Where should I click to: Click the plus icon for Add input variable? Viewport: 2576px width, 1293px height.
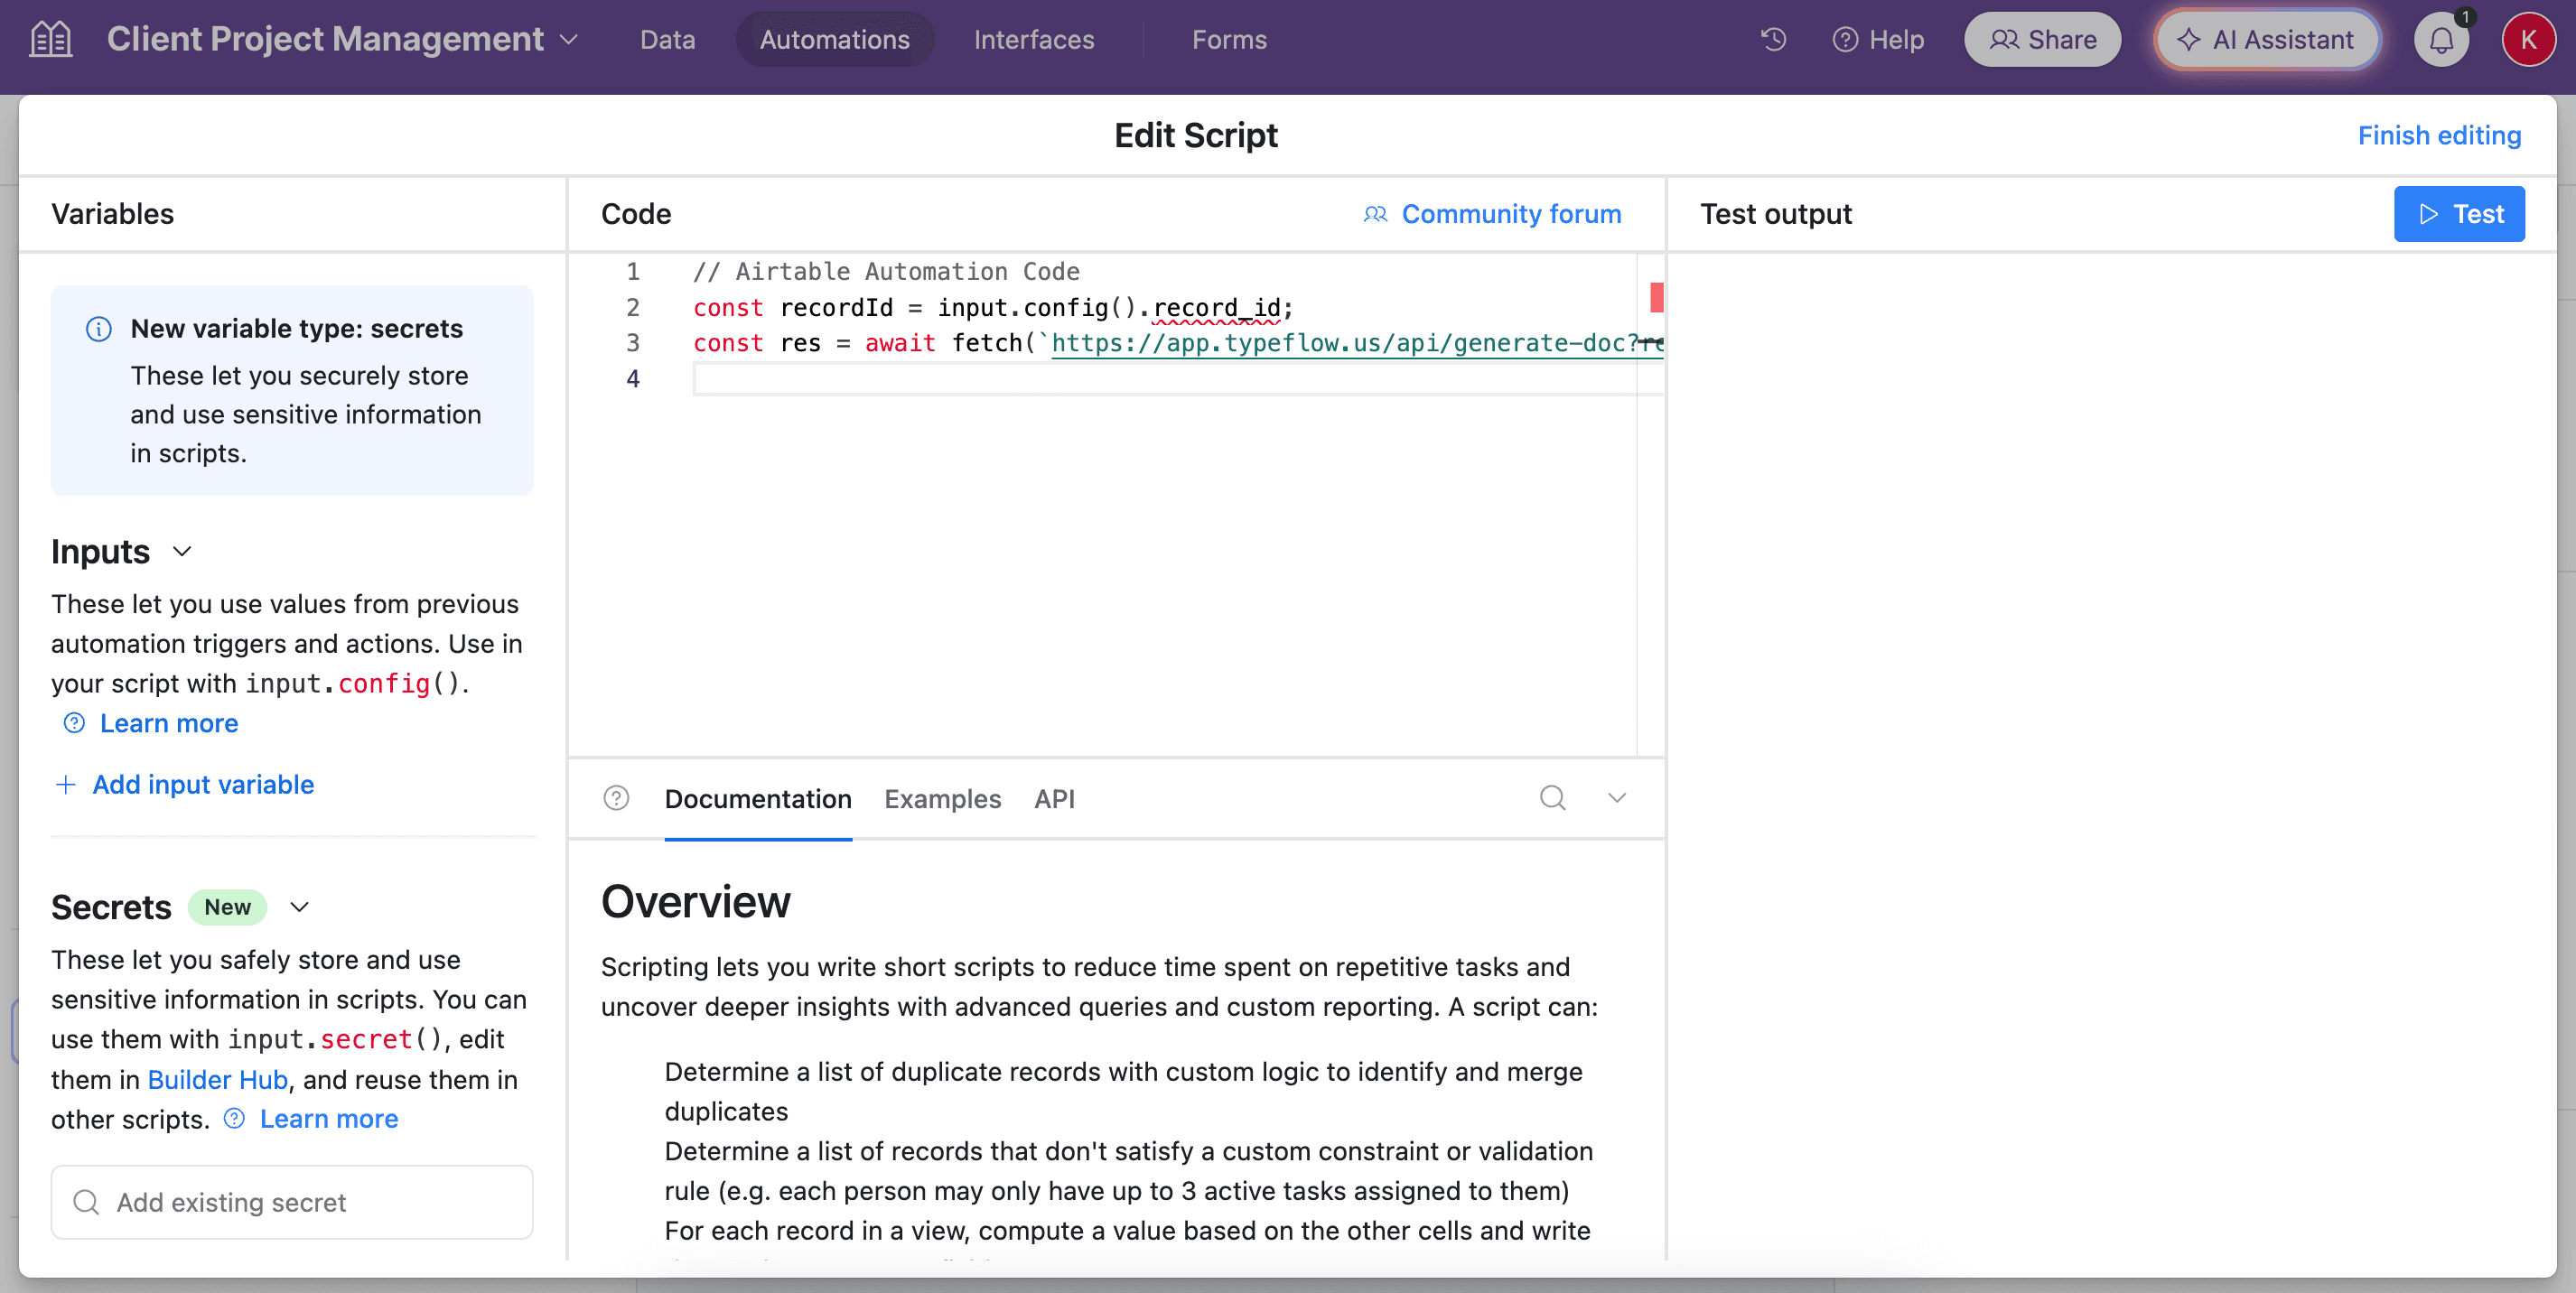(65, 785)
